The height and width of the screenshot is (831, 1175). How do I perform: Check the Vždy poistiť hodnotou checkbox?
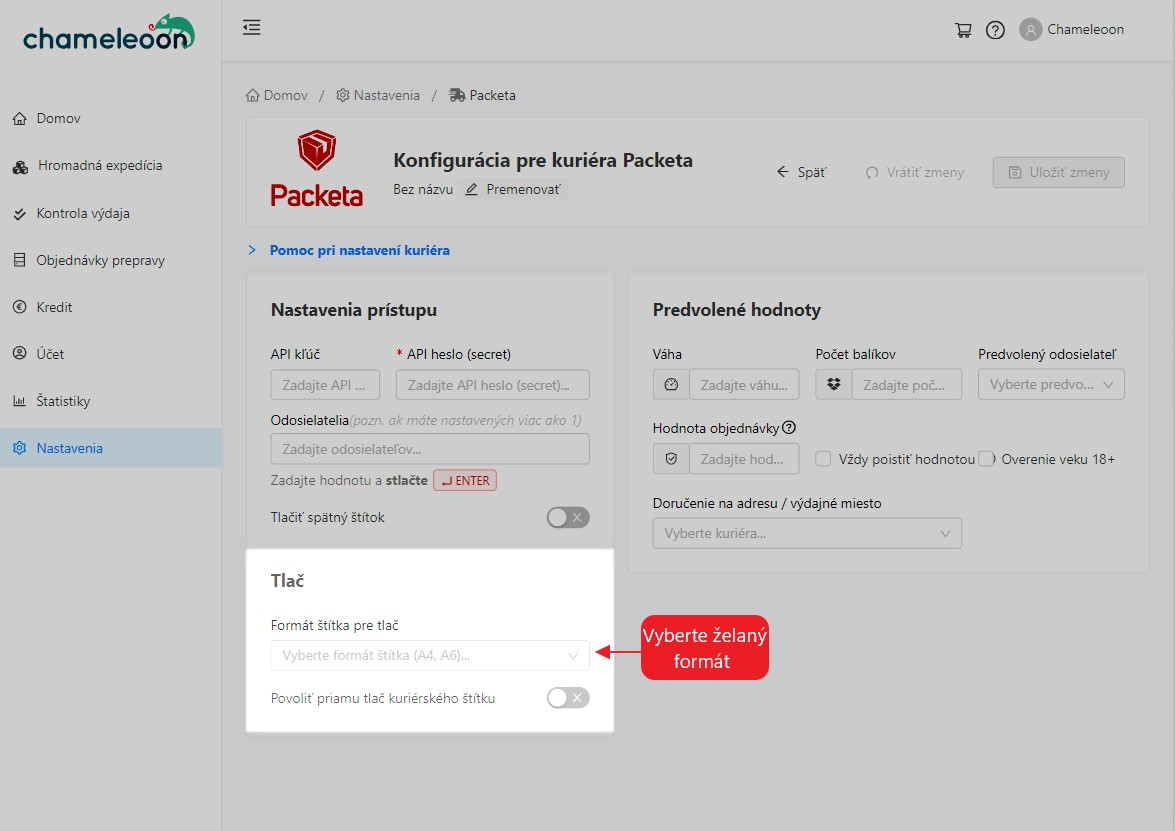point(823,459)
